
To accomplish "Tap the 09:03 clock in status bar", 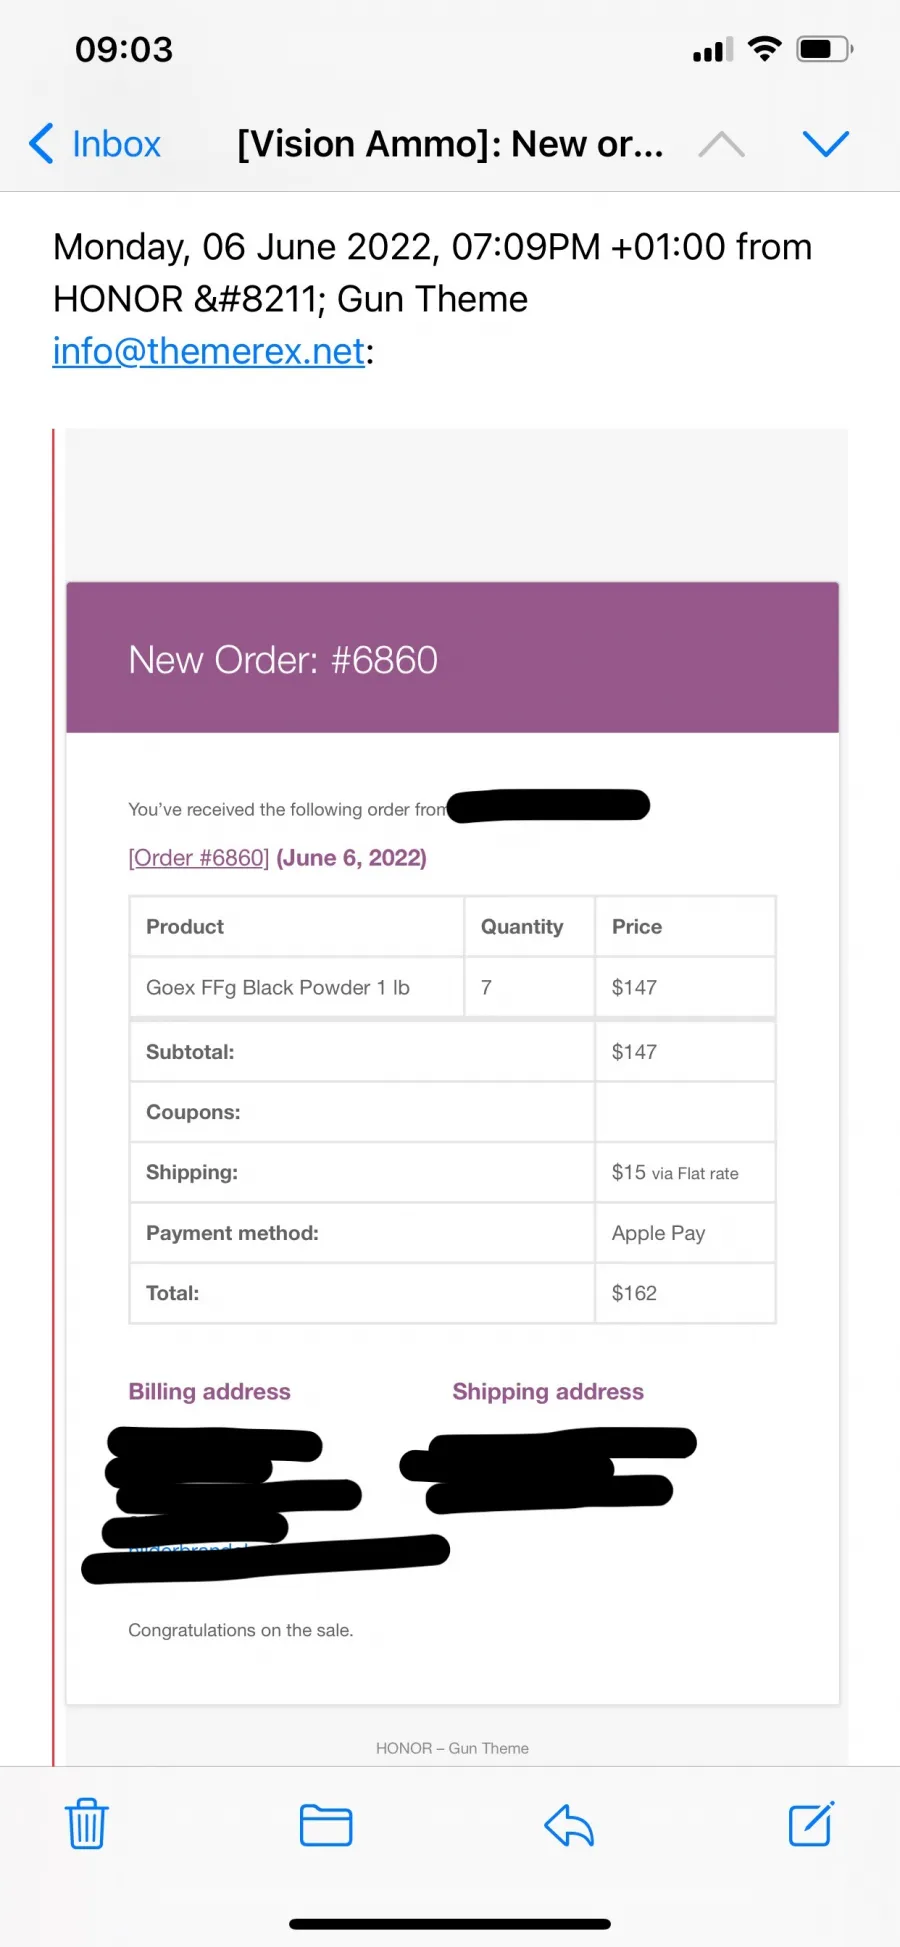I will (124, 50).
